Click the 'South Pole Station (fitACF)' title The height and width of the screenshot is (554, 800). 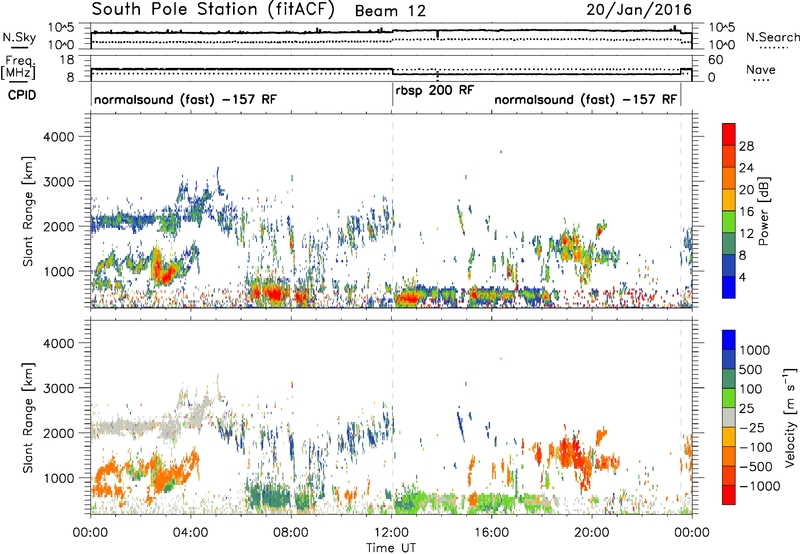(213, 10)
